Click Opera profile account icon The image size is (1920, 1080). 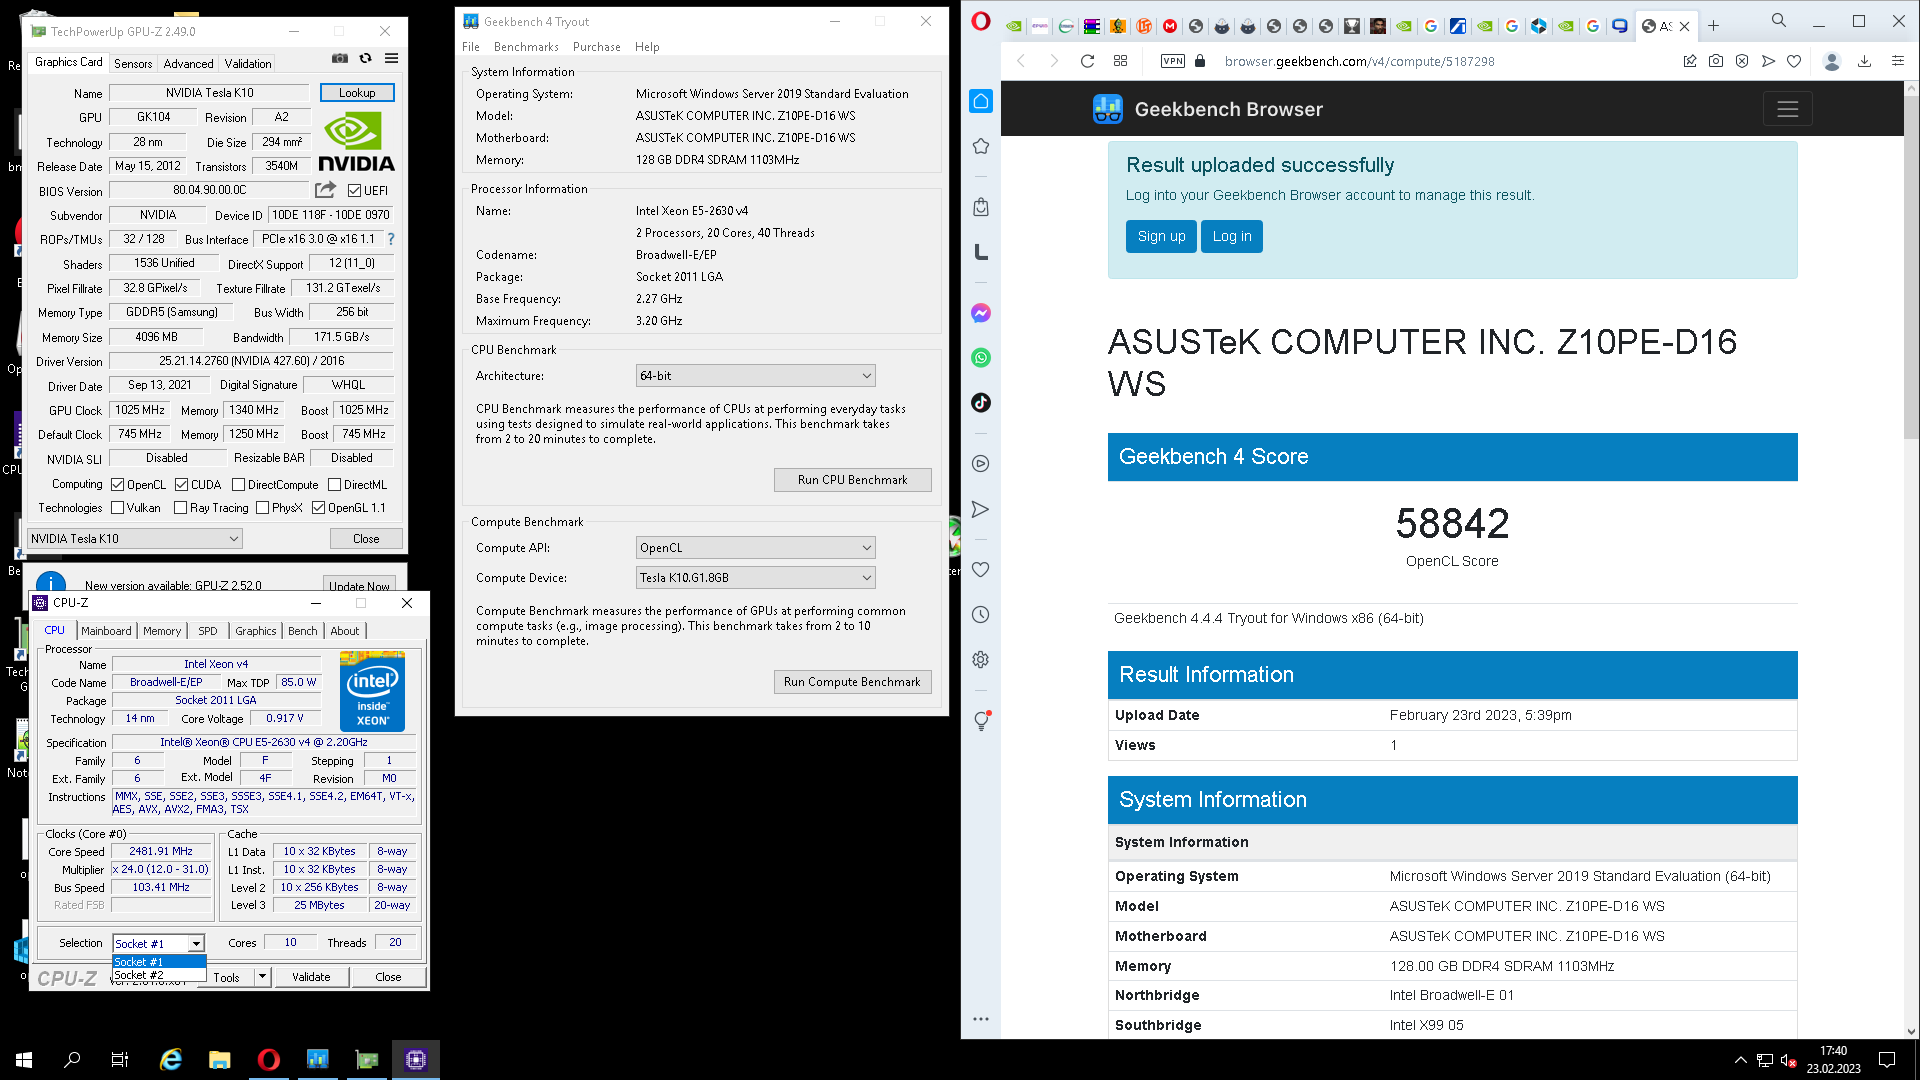click(x=1832, y=61)
